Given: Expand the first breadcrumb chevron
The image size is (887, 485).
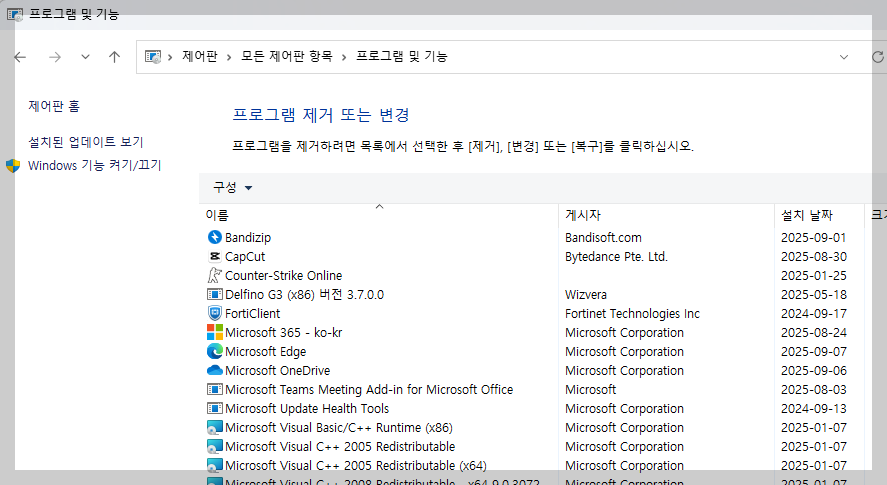Looking at the screenshot, I should tap(170, 57).
